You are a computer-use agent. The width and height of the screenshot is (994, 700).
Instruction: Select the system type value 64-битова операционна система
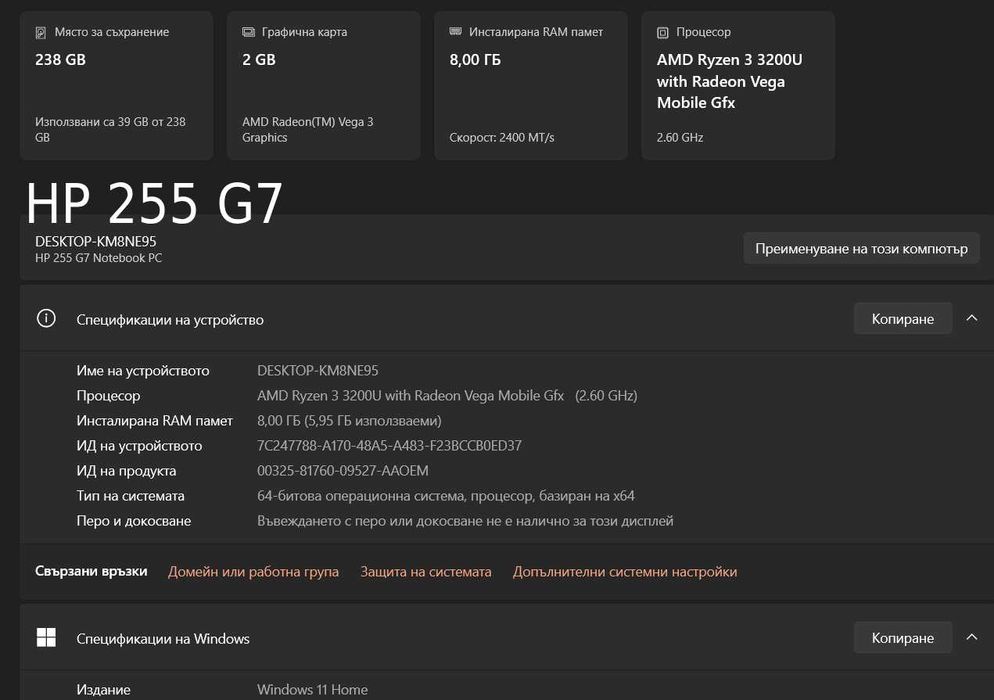pyautogui.click(x=446, y=496)
